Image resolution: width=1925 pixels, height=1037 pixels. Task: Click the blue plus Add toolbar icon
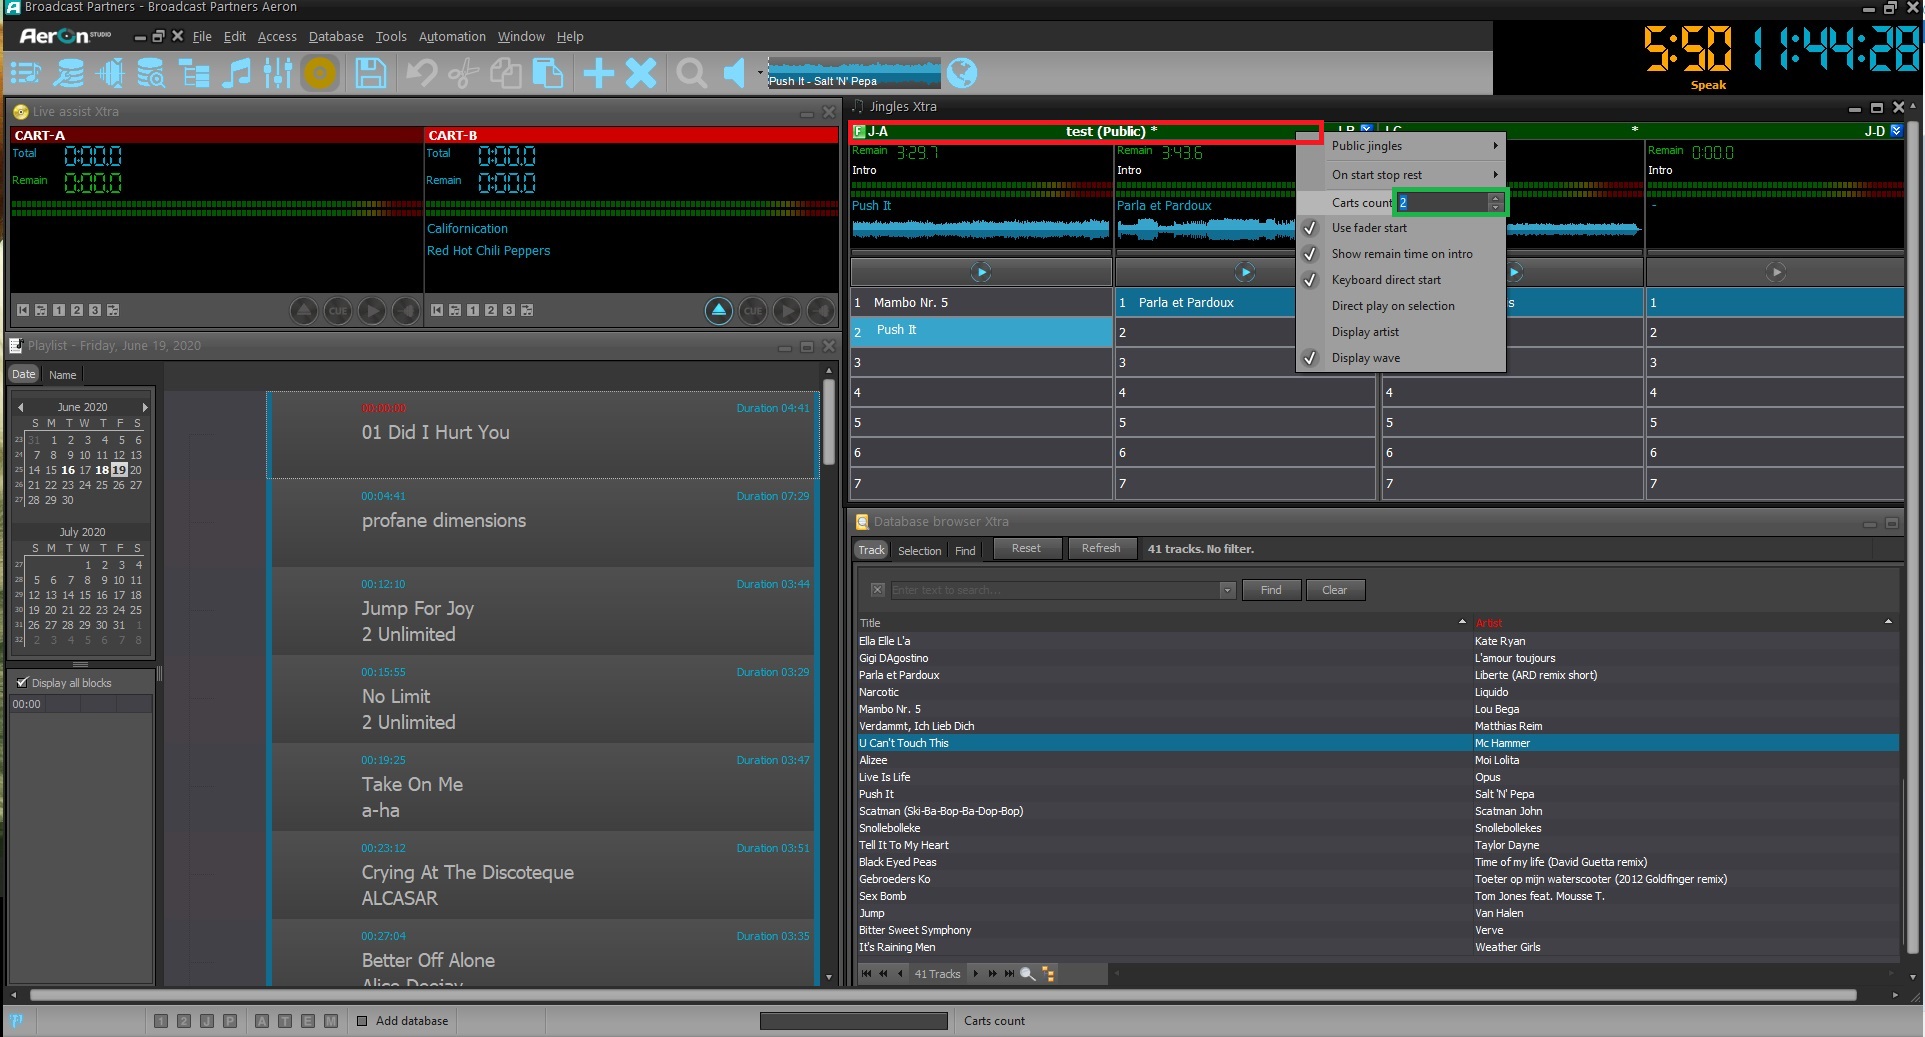[598, 73]
